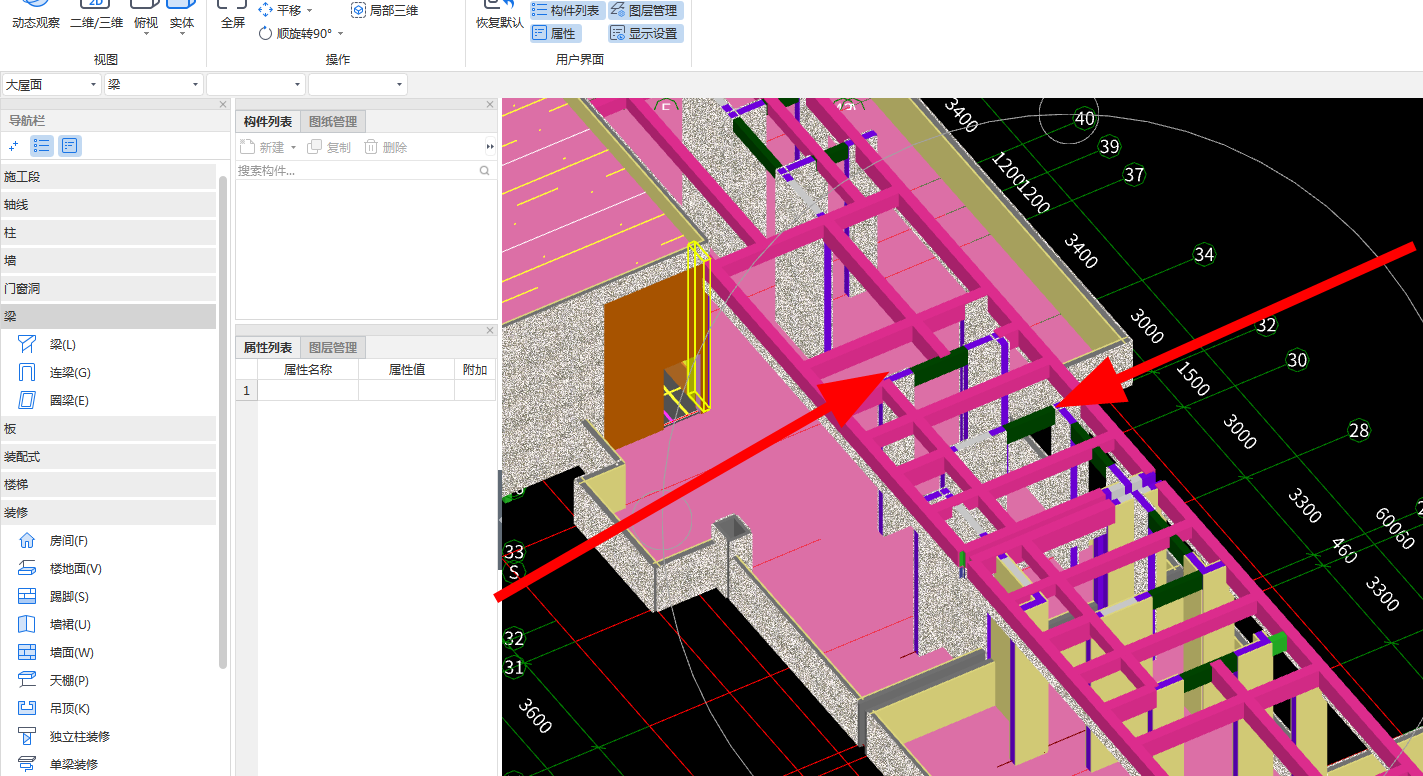Toggle 显示设置 panel visibility
1423x776 pixels.
[644, 33]
